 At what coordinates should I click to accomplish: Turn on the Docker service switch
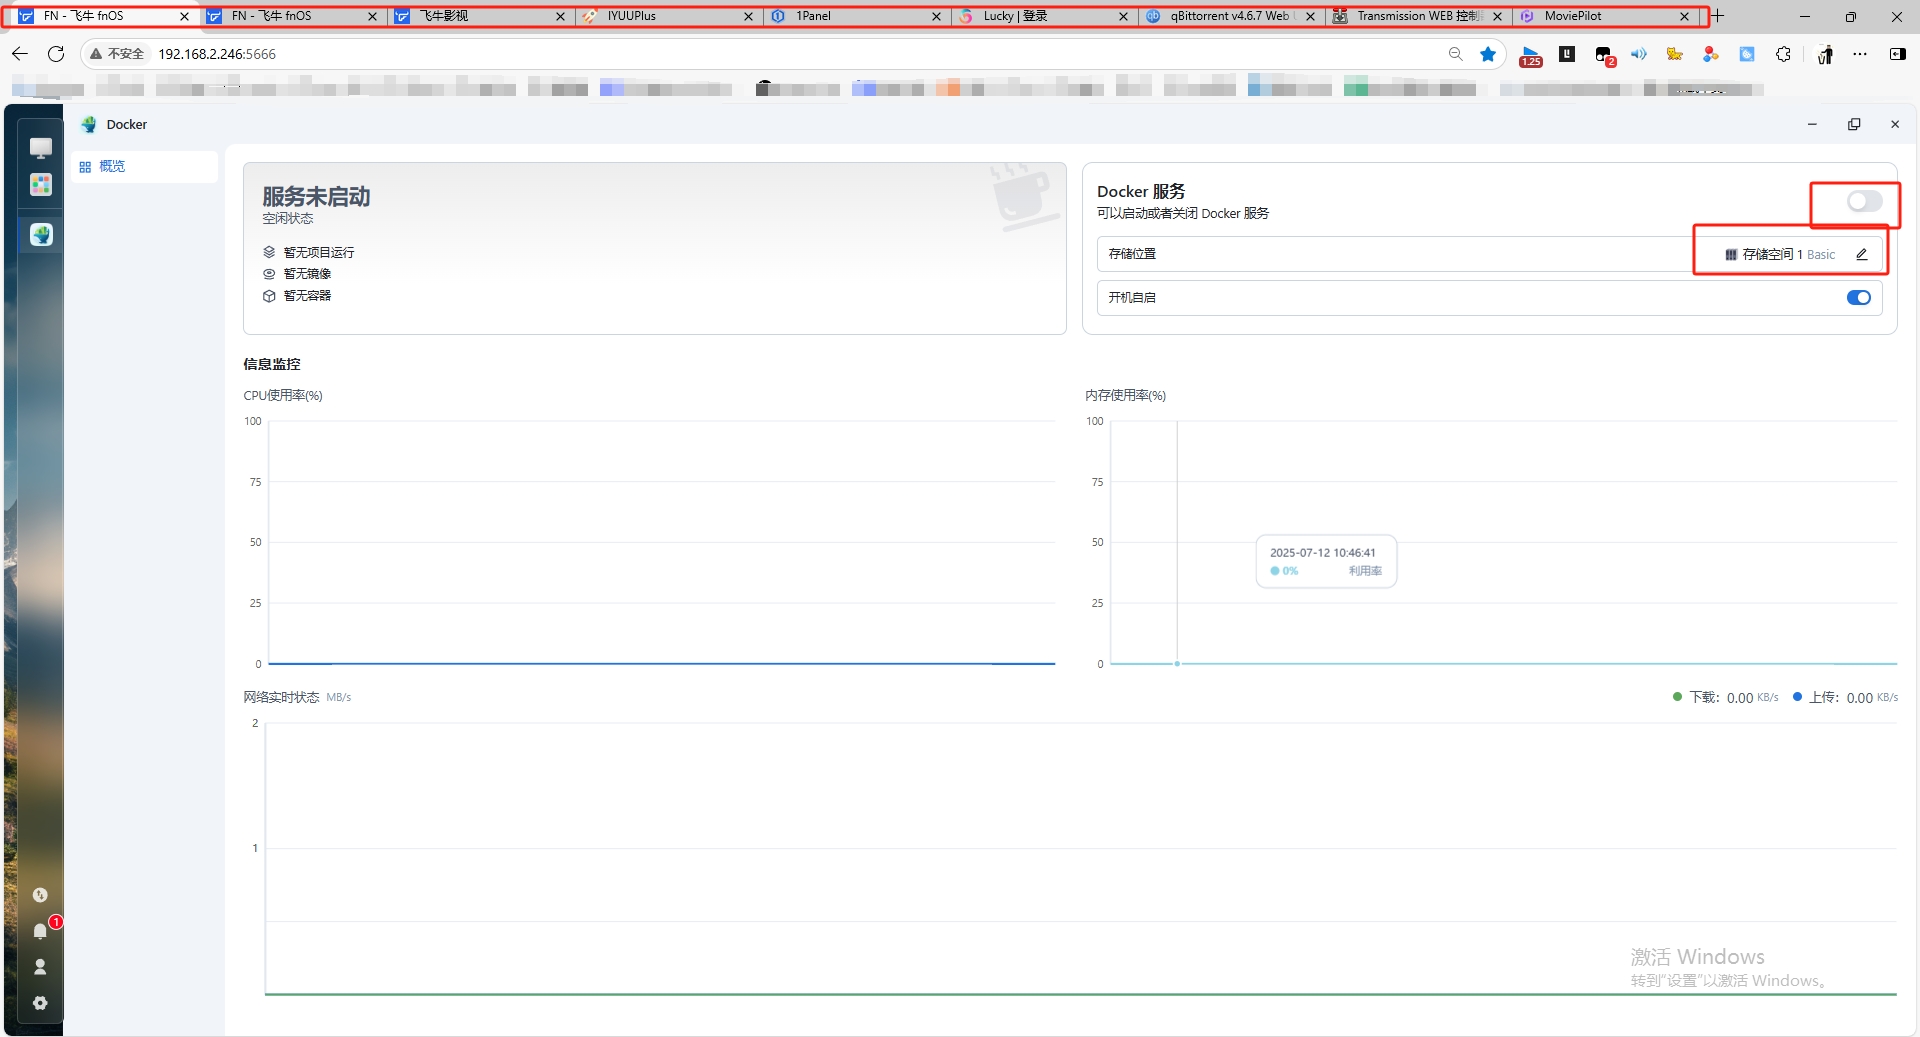coord(1863,202)
